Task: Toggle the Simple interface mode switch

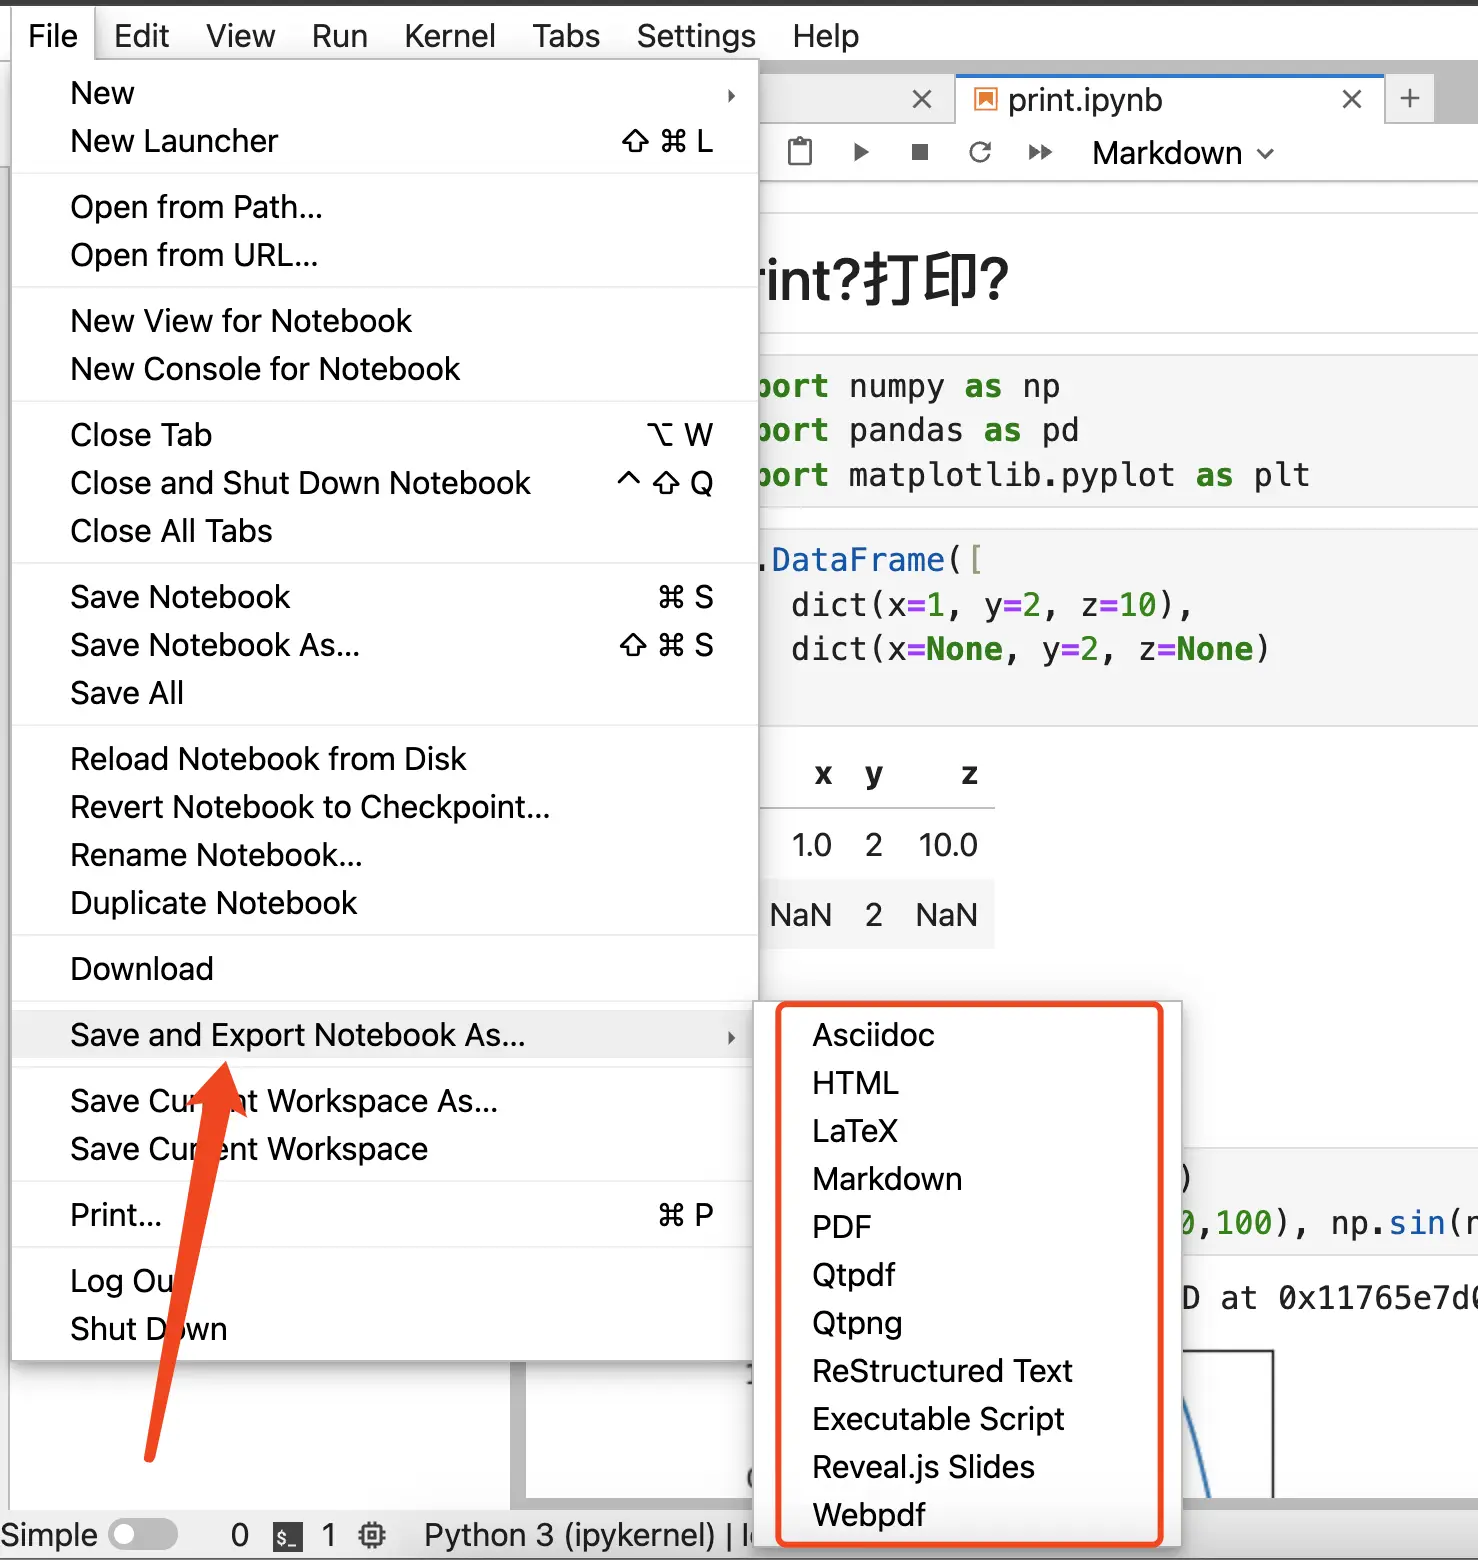Action: [x=143, y=1534]
